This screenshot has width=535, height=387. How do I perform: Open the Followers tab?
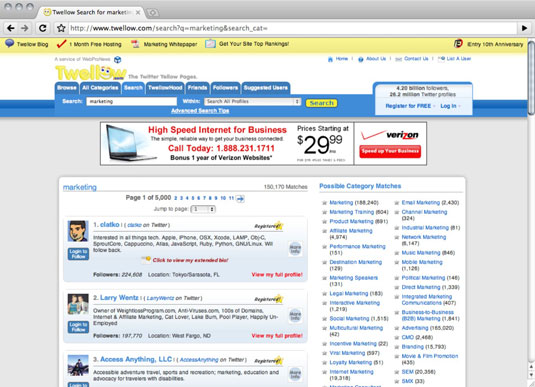coord(226,88)
